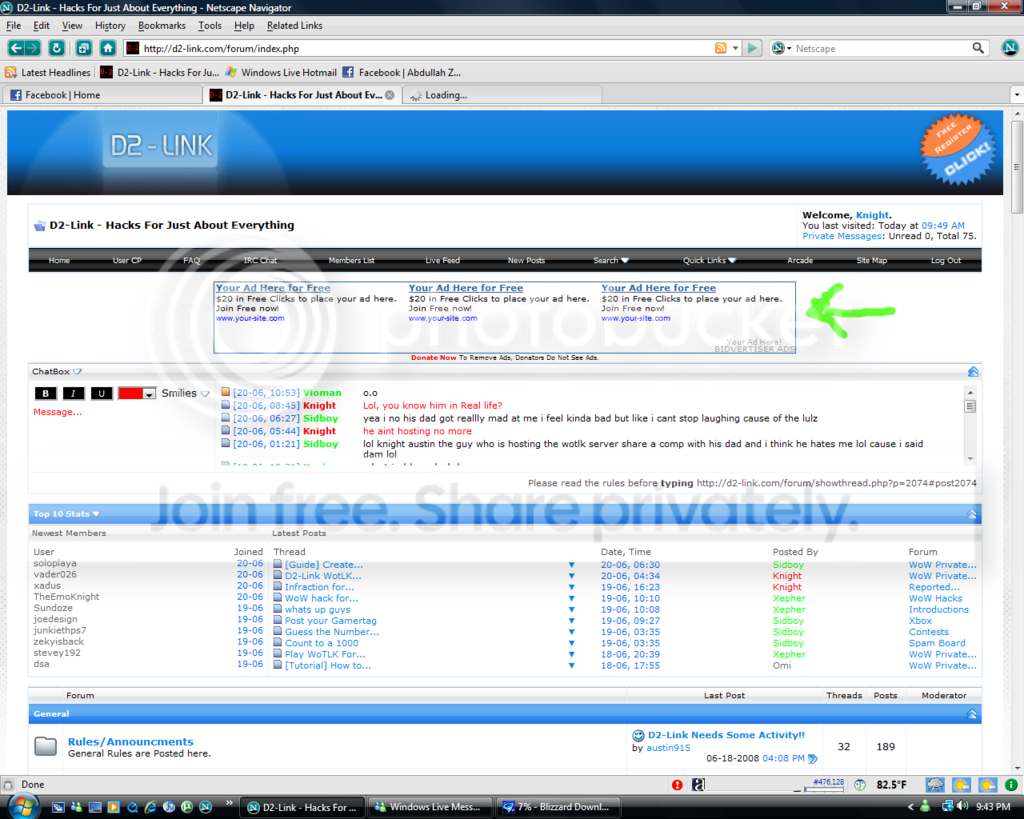
Task: Click the browser reload button
Action: coord(56,48)
